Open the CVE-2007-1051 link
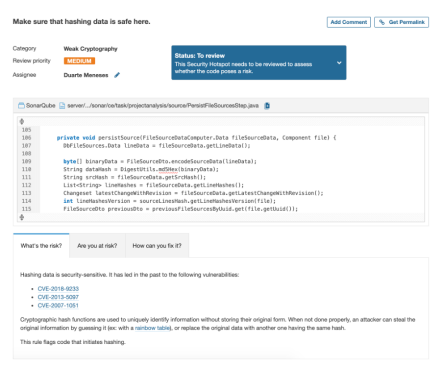 click(58, 305)
